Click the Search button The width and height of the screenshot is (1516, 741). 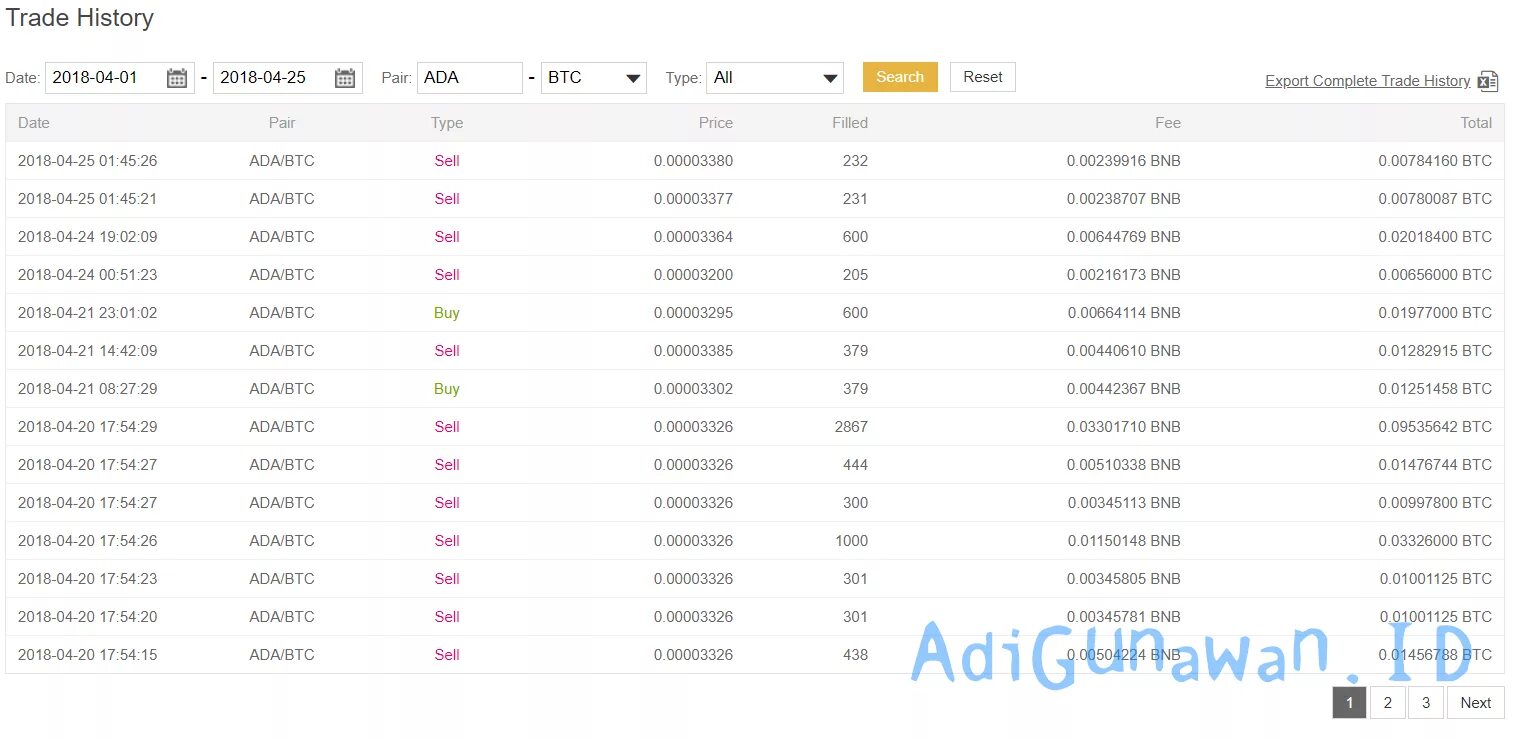900,77
